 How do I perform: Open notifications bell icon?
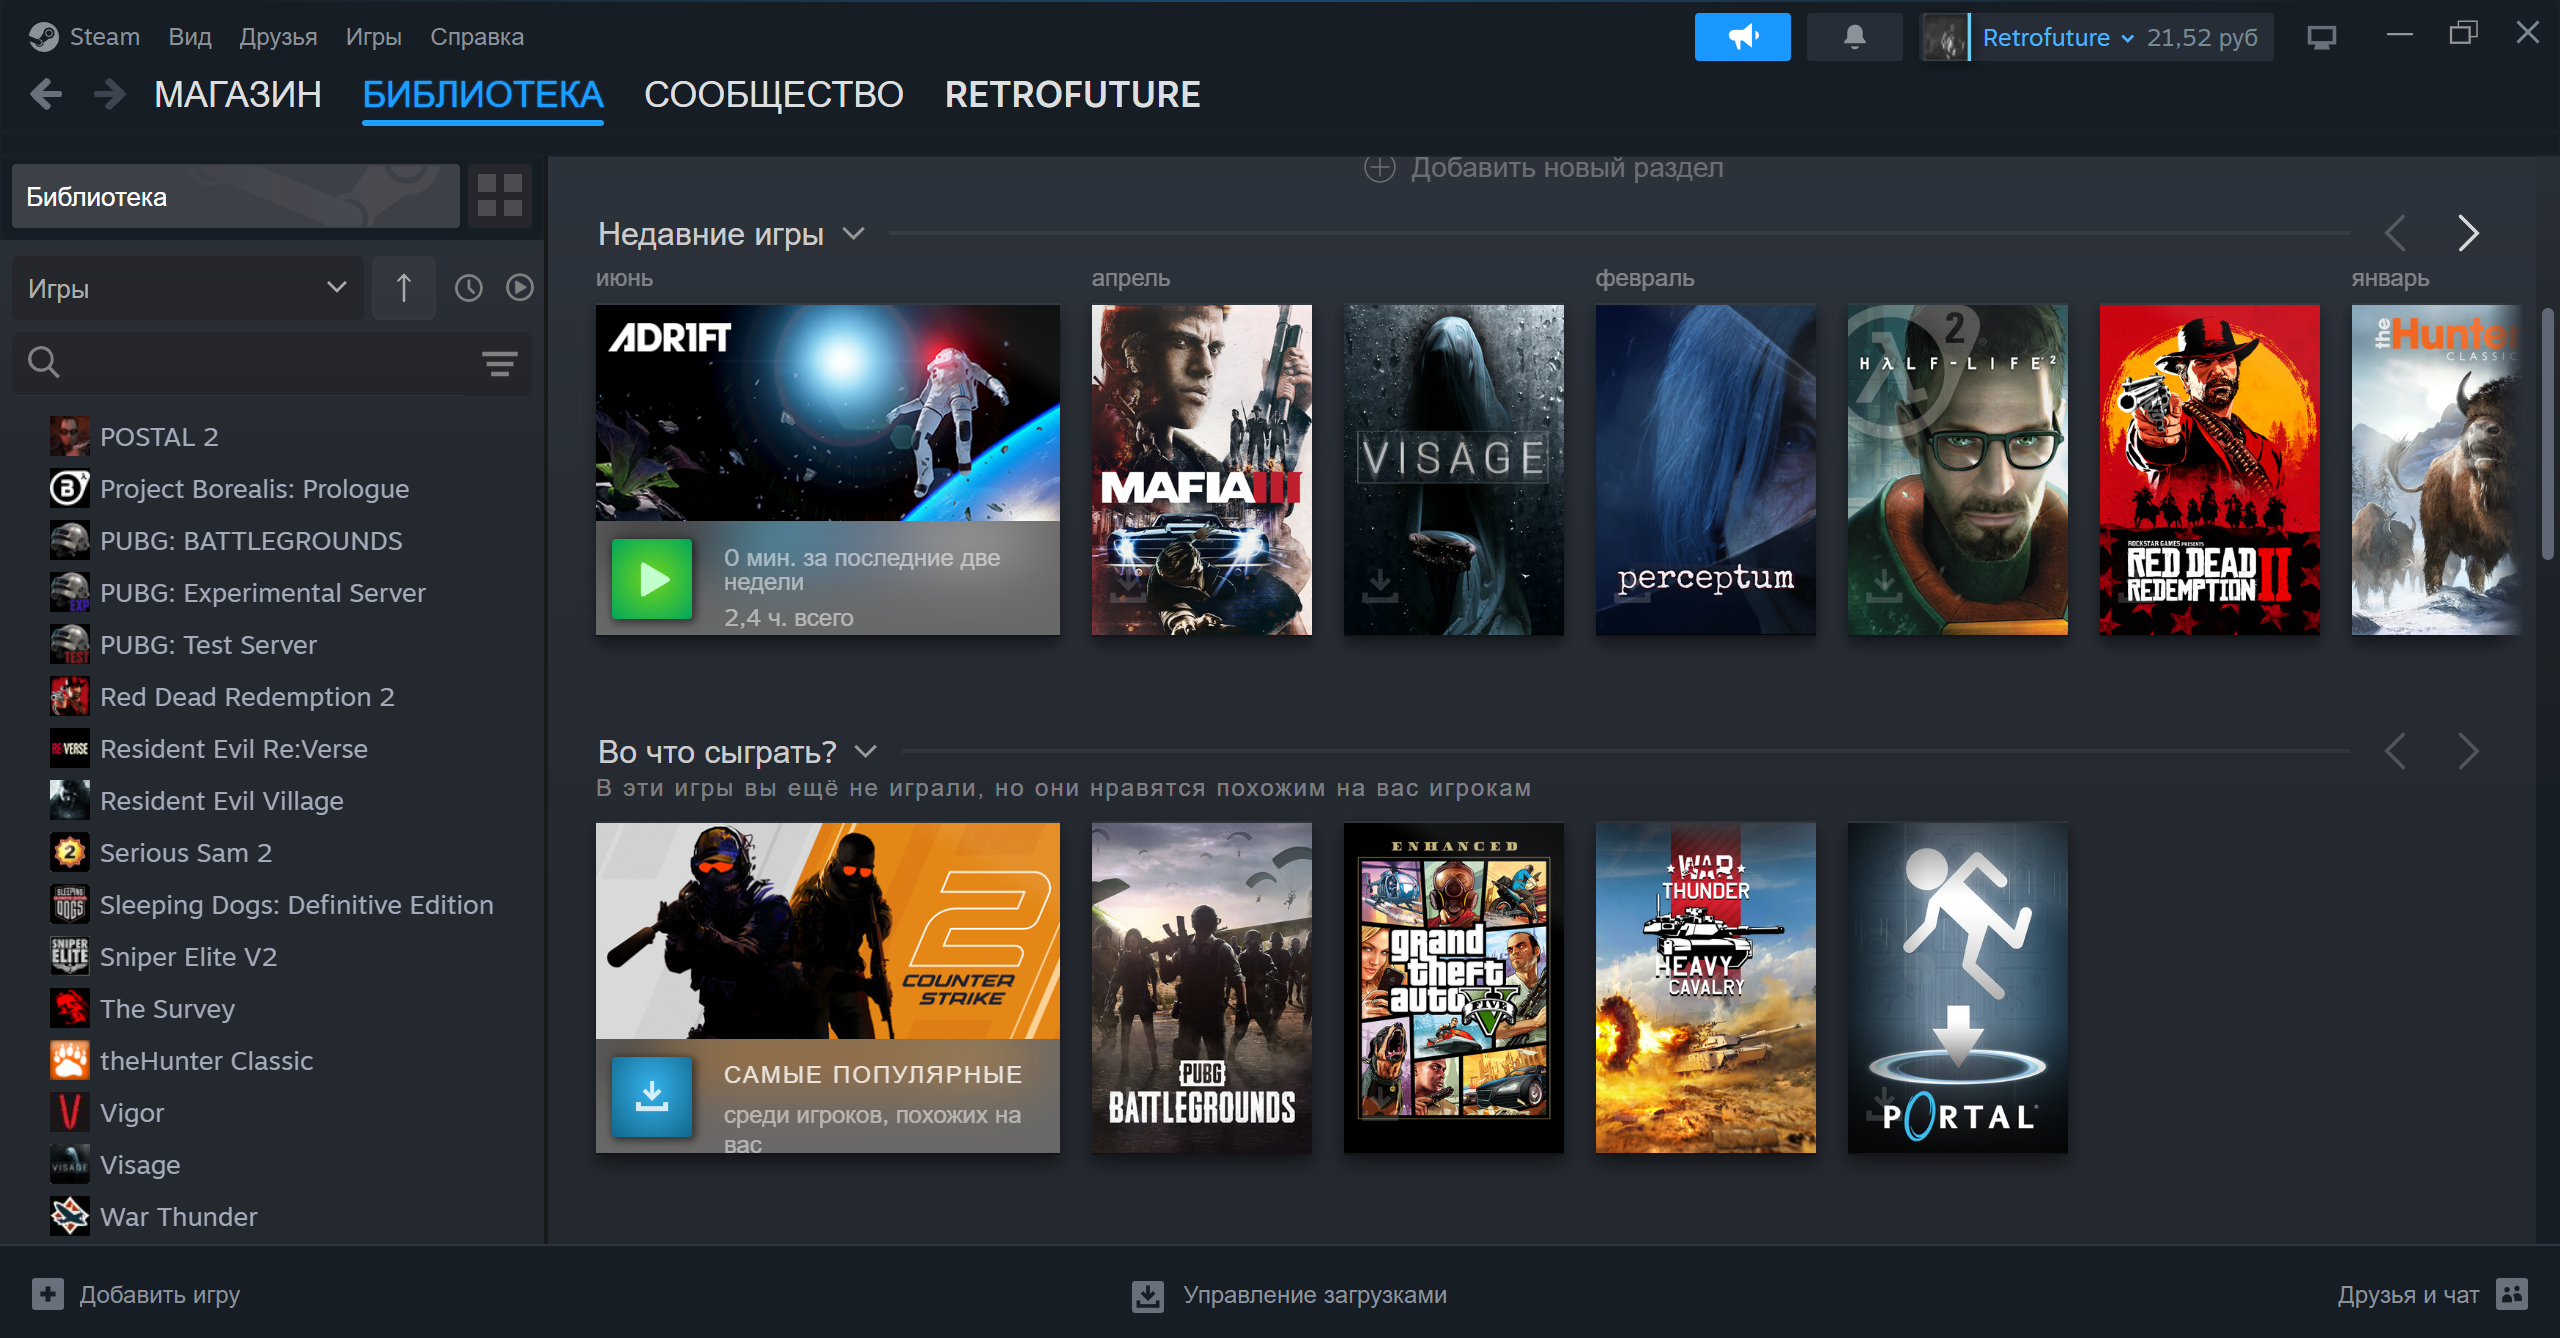1854,37
